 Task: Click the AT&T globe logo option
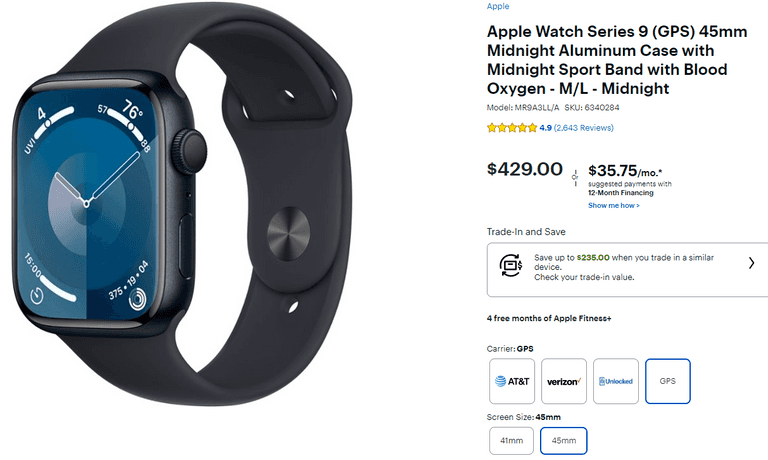coord(512,381)
